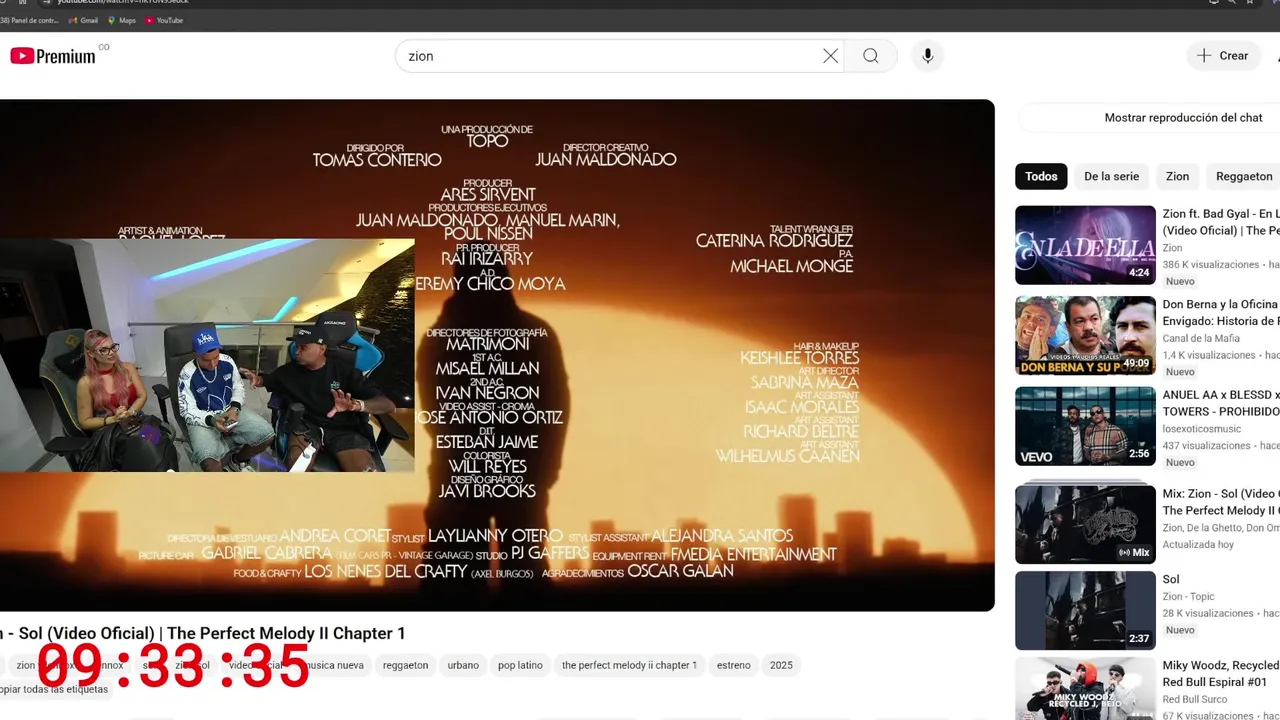Open the 'Don Berna y la Oficina' thumbnail
The height and width of the screenshot is (720, 1280).
tap(1085, 335)
